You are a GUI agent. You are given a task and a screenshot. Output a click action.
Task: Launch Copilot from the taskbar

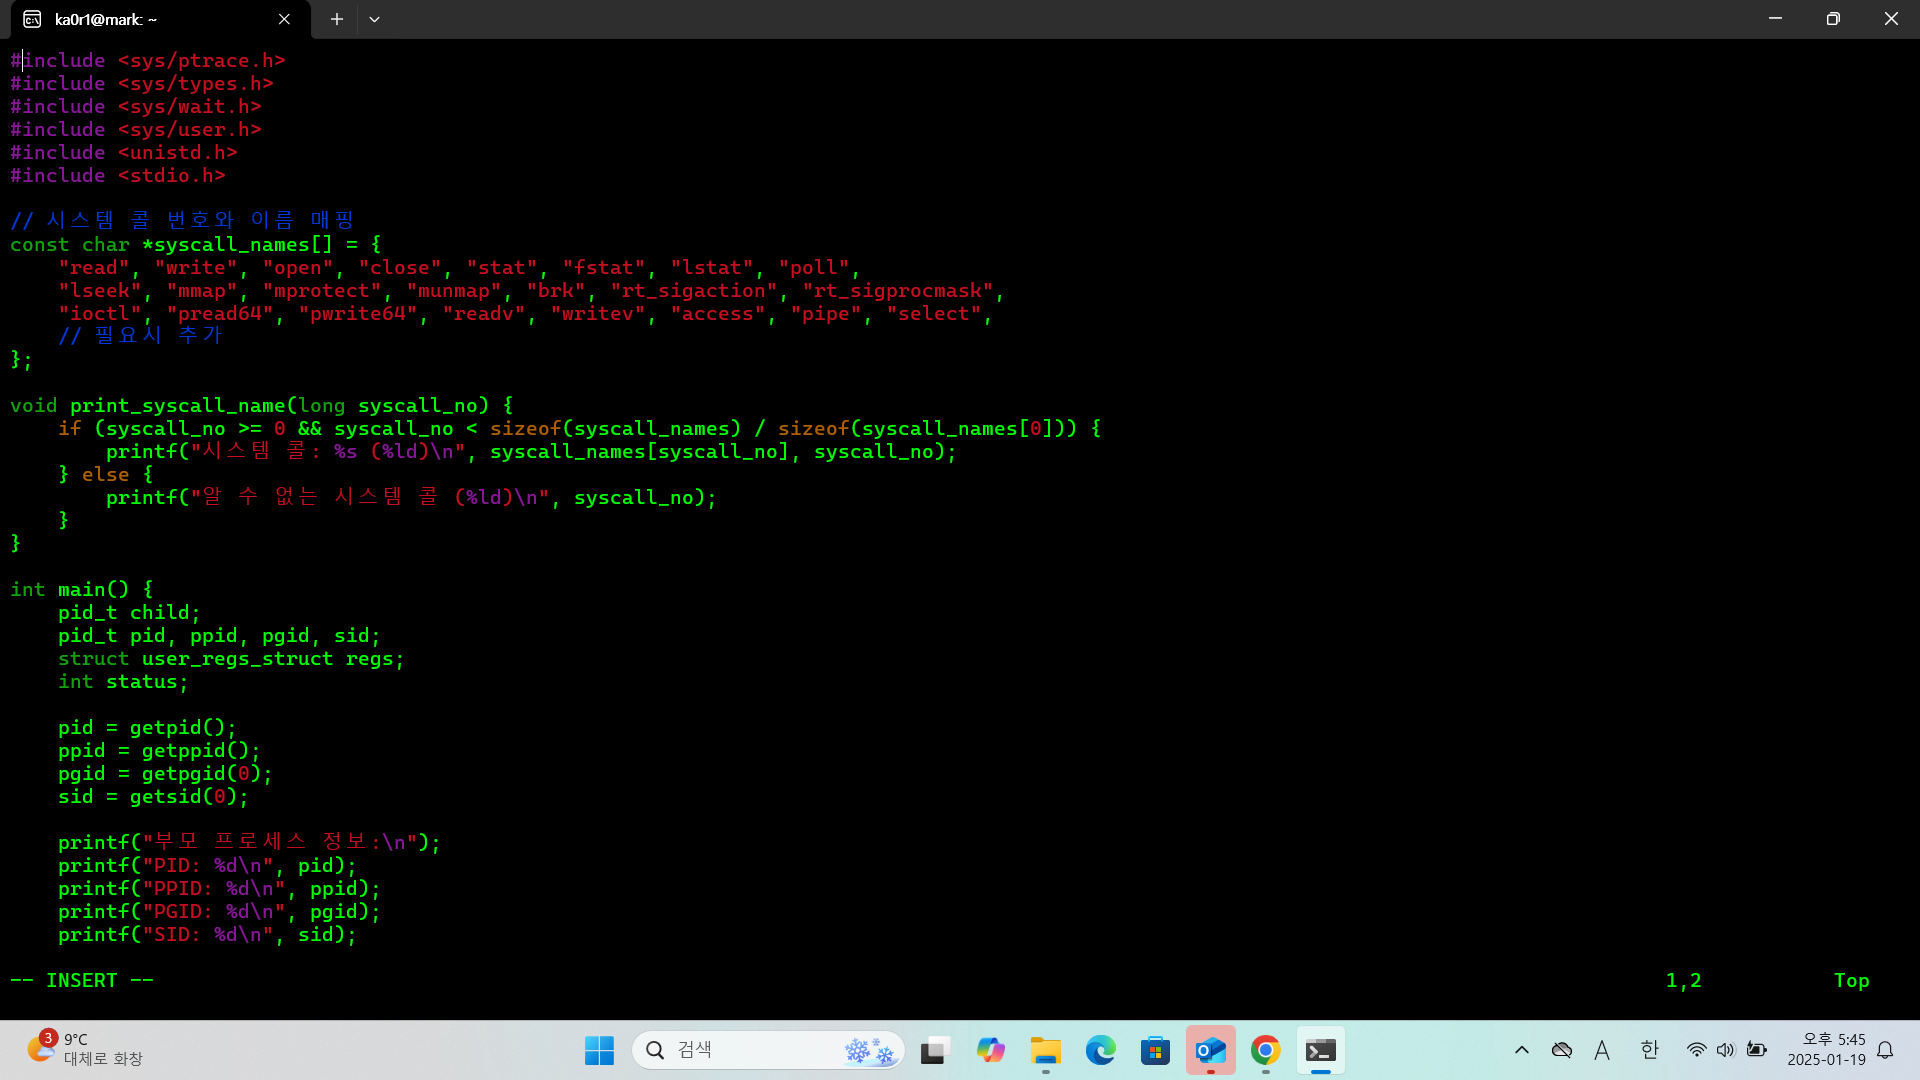click(x=990, y=1050)
